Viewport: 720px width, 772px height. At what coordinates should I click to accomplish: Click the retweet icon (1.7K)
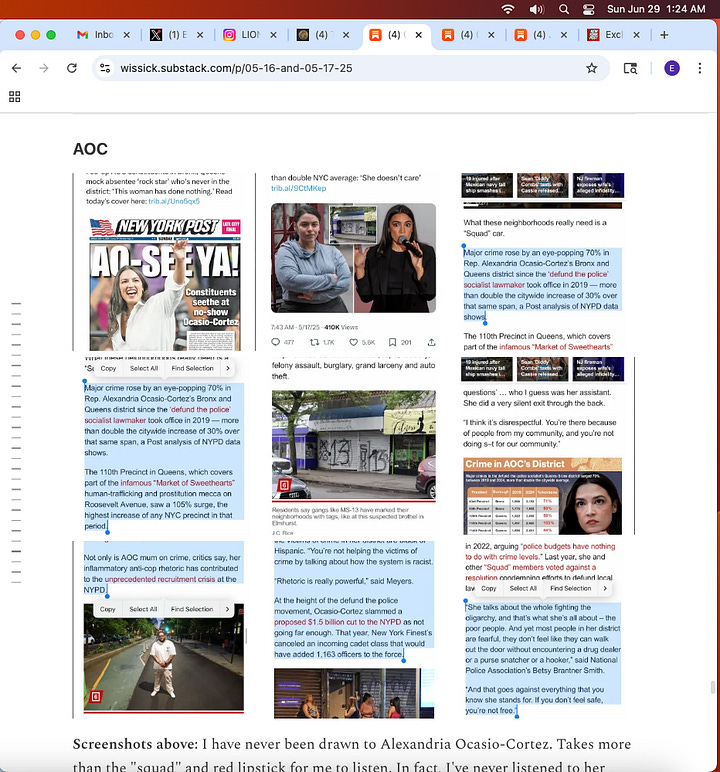pyautogui.click(x=314, y=342)
